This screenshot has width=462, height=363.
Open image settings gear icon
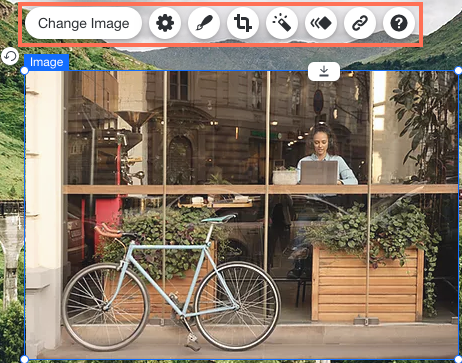[165, 23]
